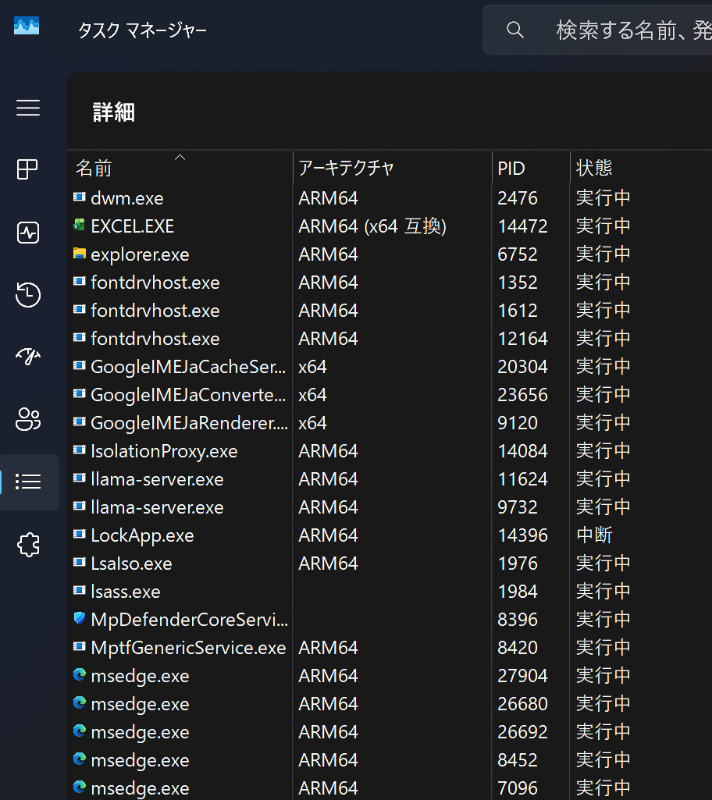Click the LsaIso.exe process icon
The height and width of the screenshot is (800, 712).
(79, 562)
